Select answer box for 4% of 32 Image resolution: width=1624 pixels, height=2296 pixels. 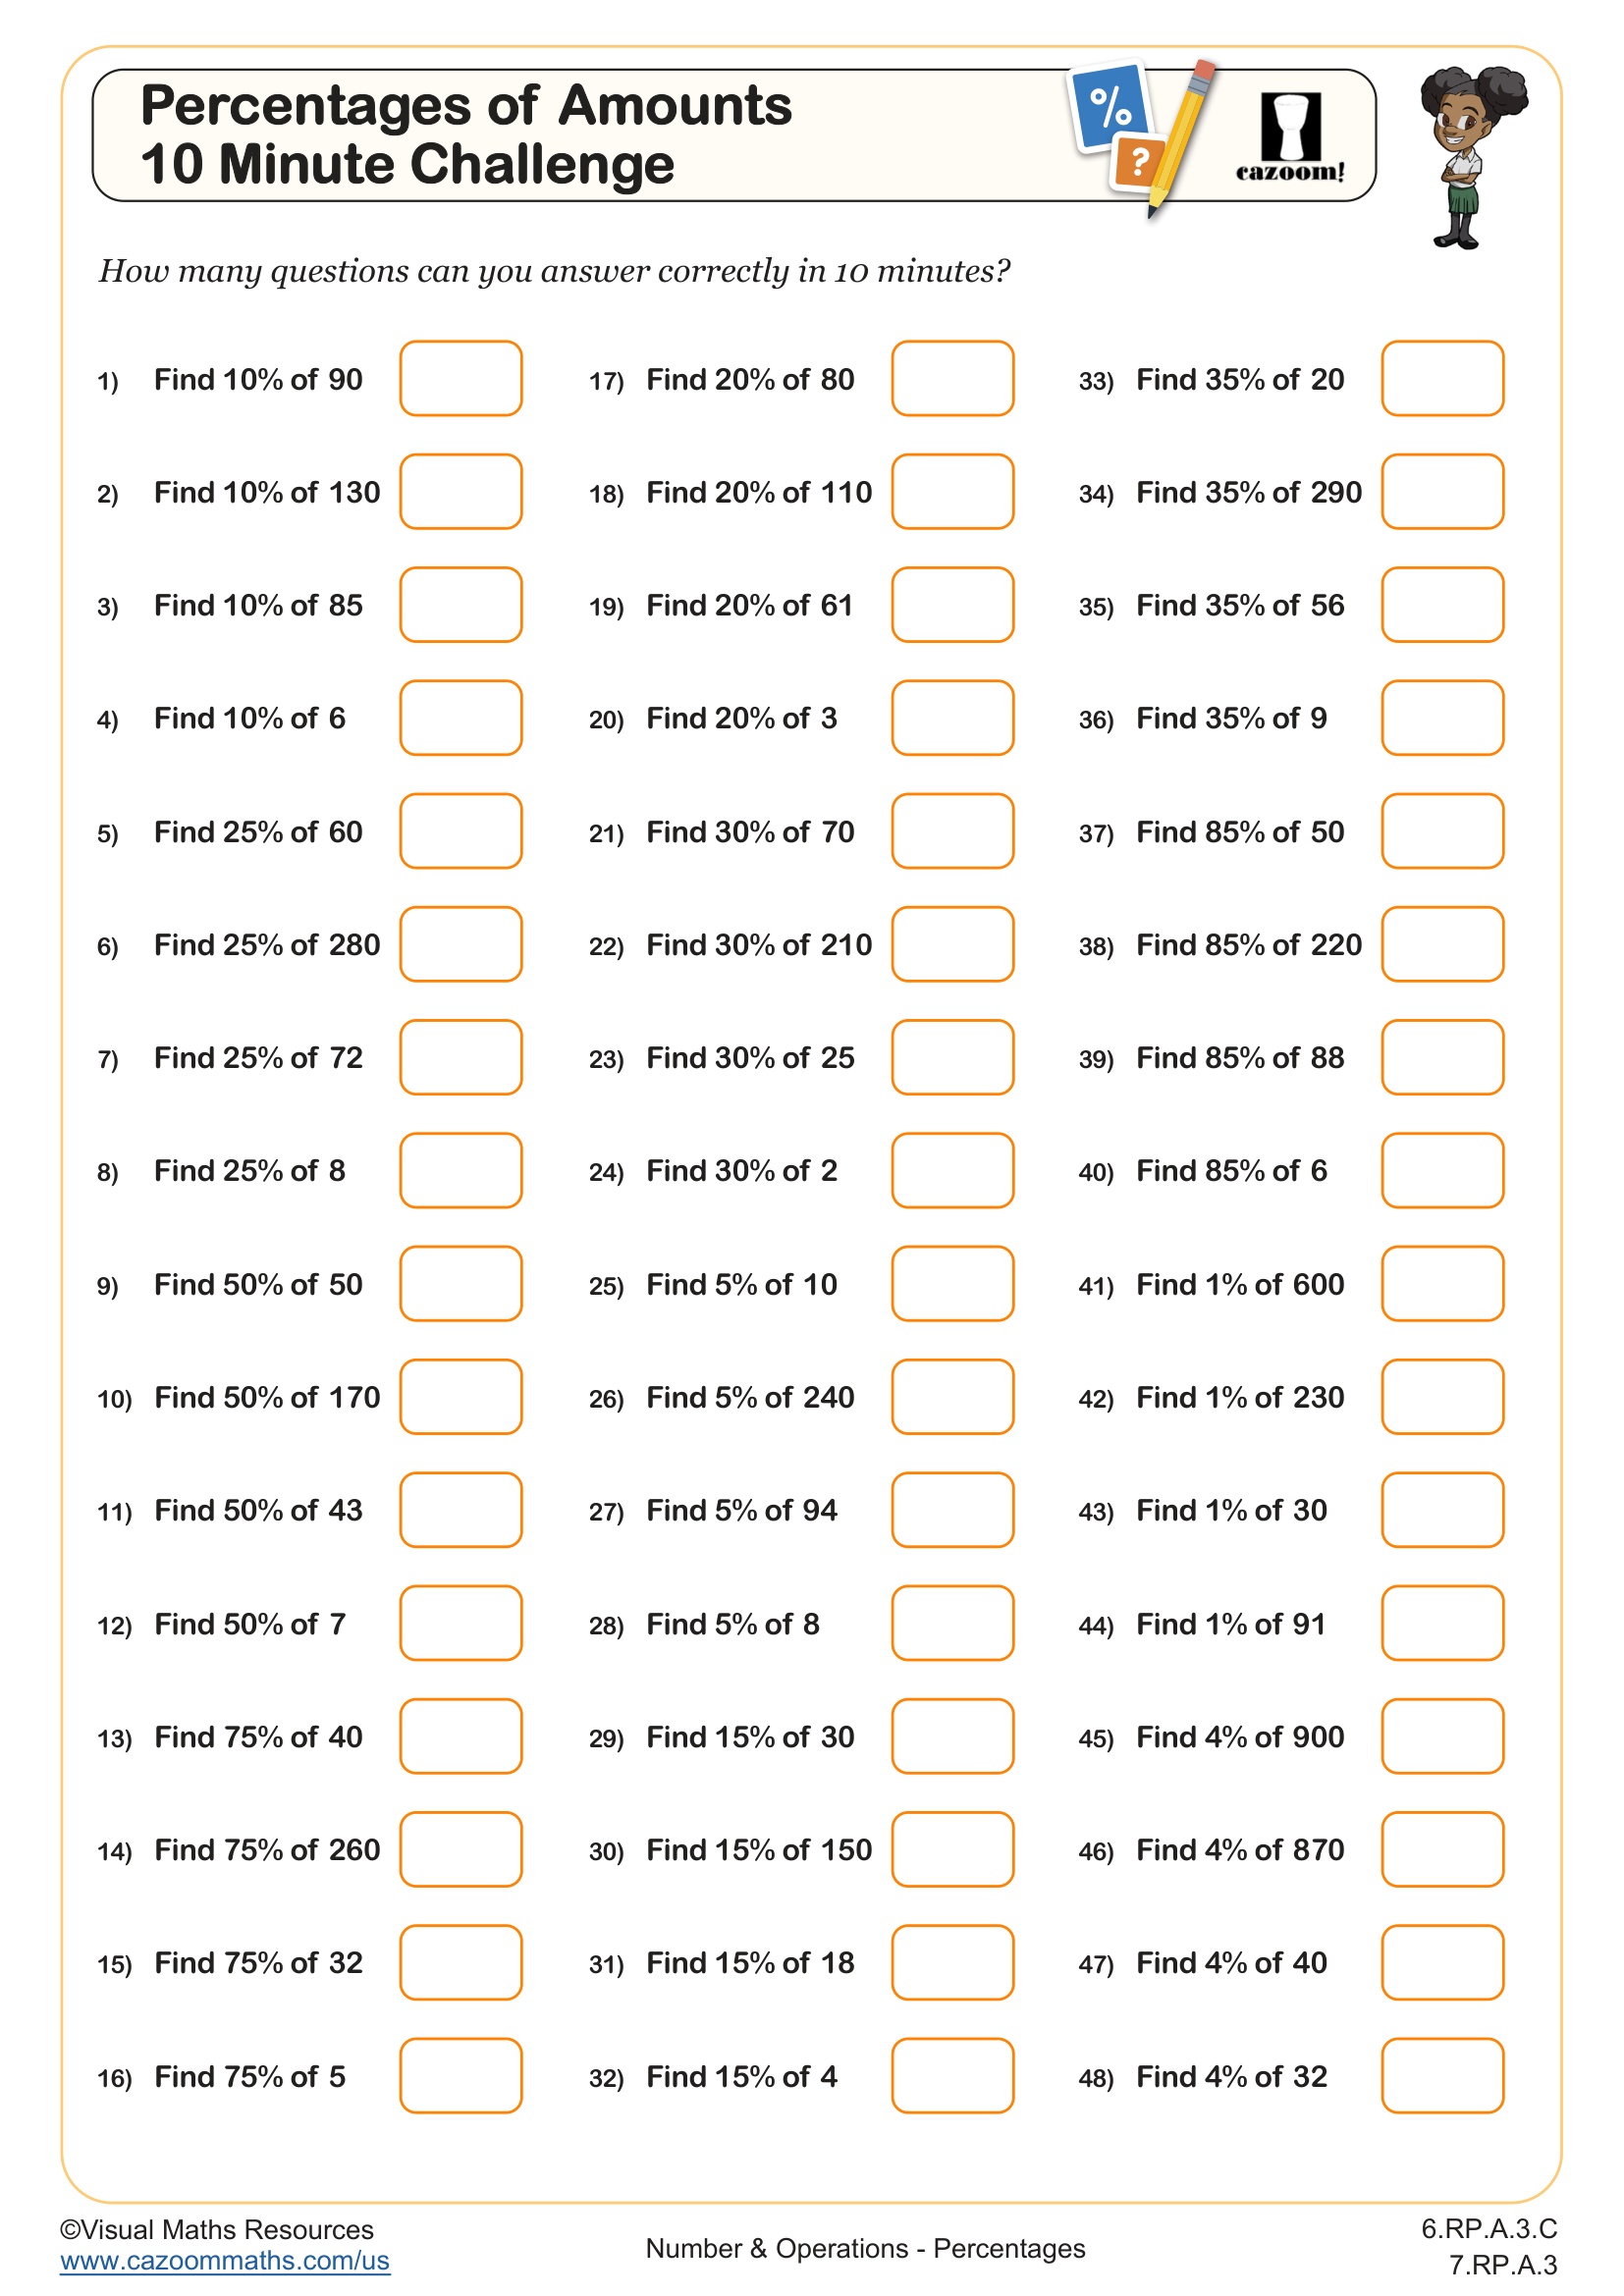(x=1442, y=2075)
